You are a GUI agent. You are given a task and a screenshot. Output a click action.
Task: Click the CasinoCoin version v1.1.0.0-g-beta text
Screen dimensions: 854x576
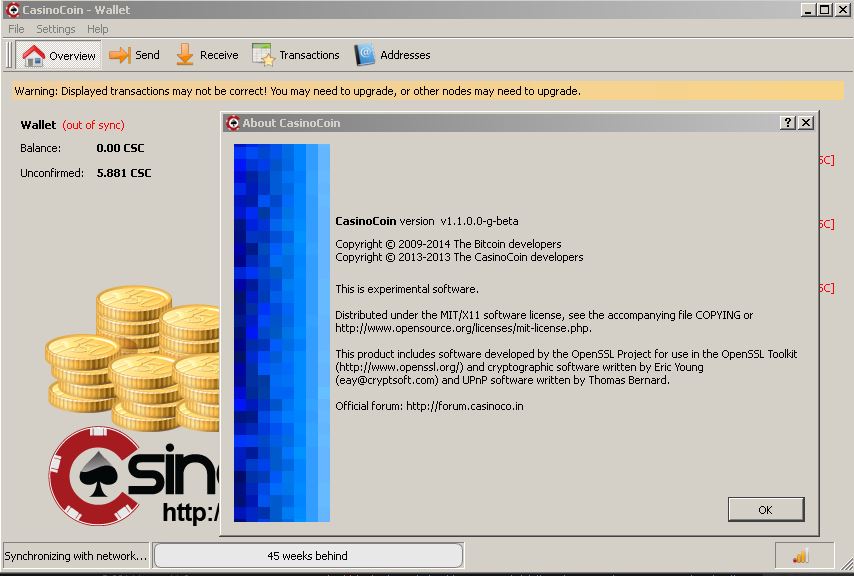tap(427, 221)
